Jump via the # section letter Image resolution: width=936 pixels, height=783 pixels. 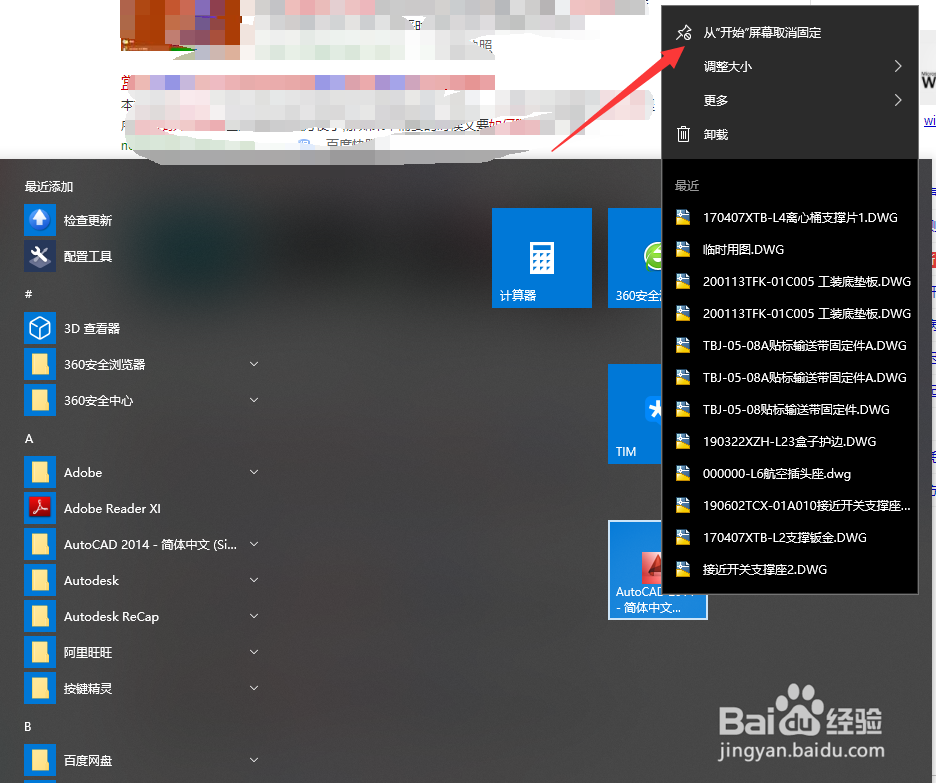click(x=28, y=294)
